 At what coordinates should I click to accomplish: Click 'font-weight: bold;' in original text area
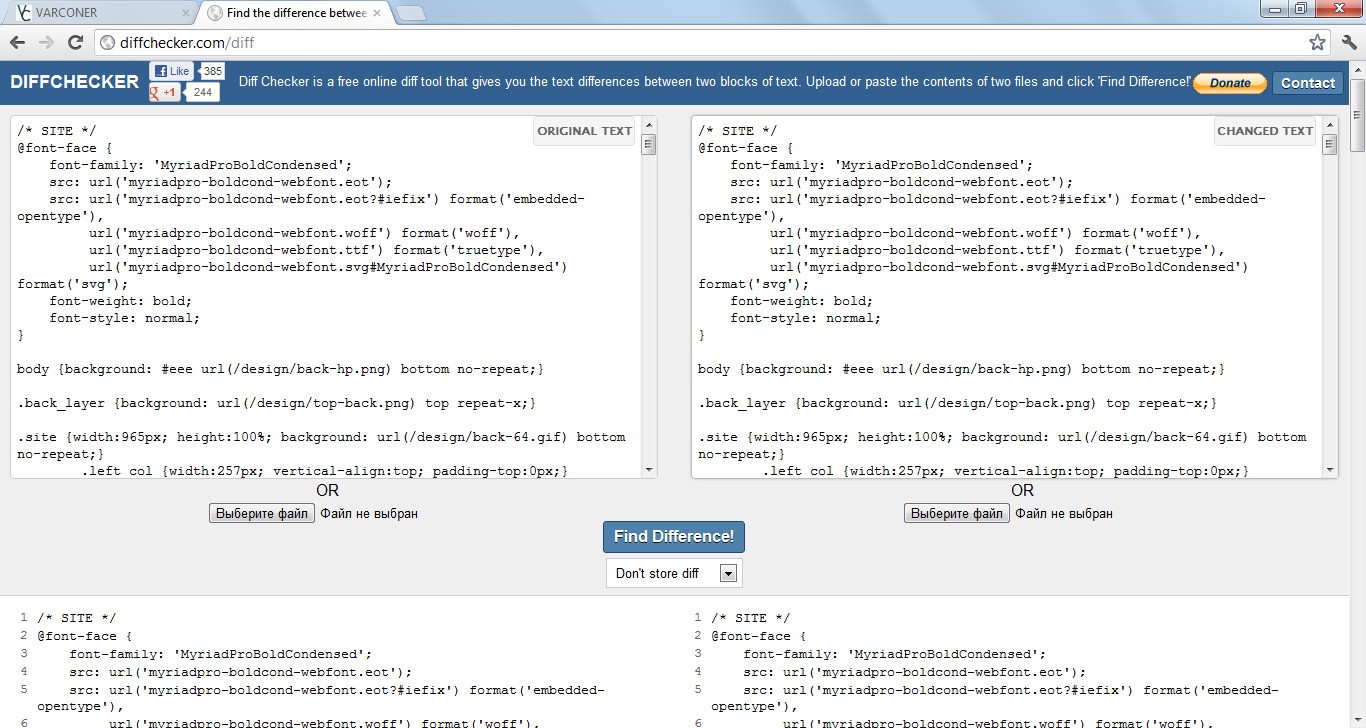tap(121, 301)
